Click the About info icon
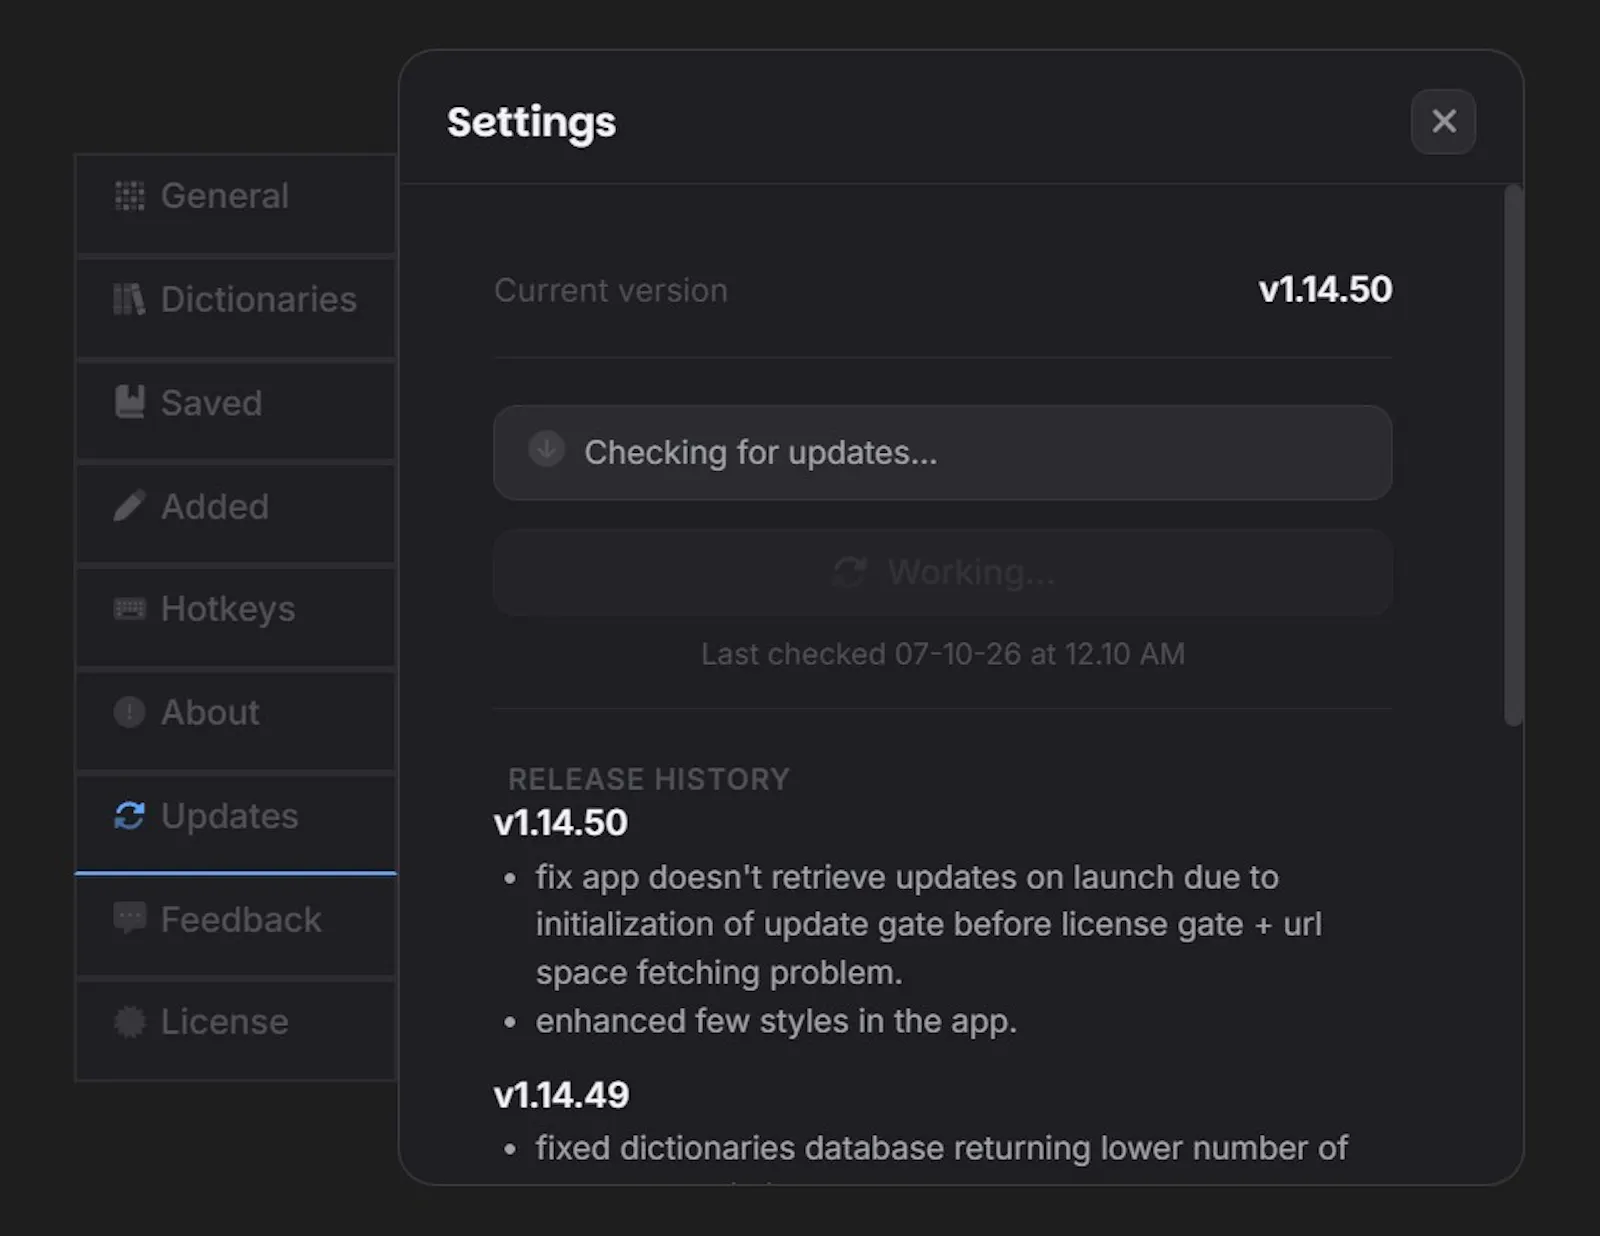The height and width of the screenshot is (1236, 1600). [129, 712]
